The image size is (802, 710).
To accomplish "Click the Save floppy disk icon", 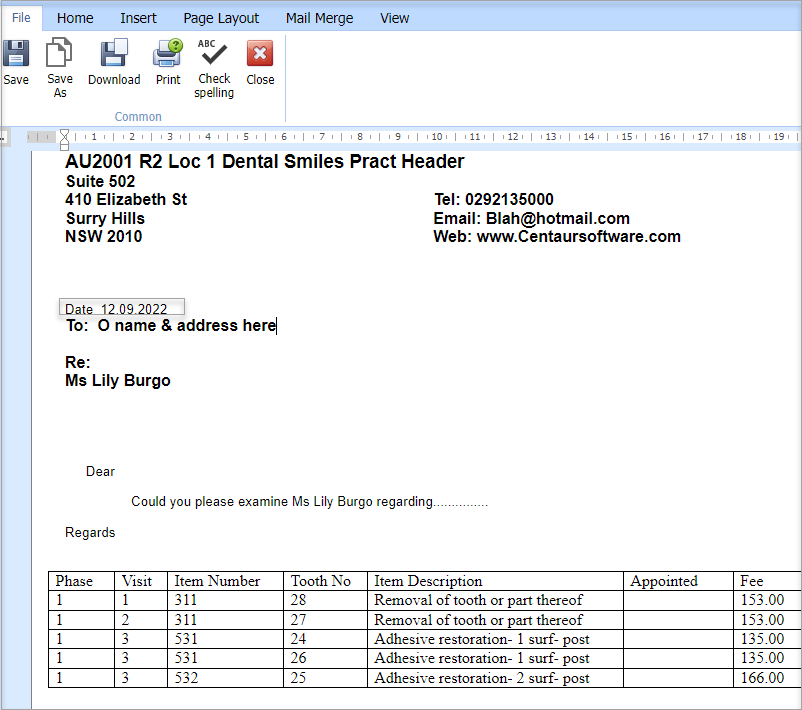I will 16,53.
